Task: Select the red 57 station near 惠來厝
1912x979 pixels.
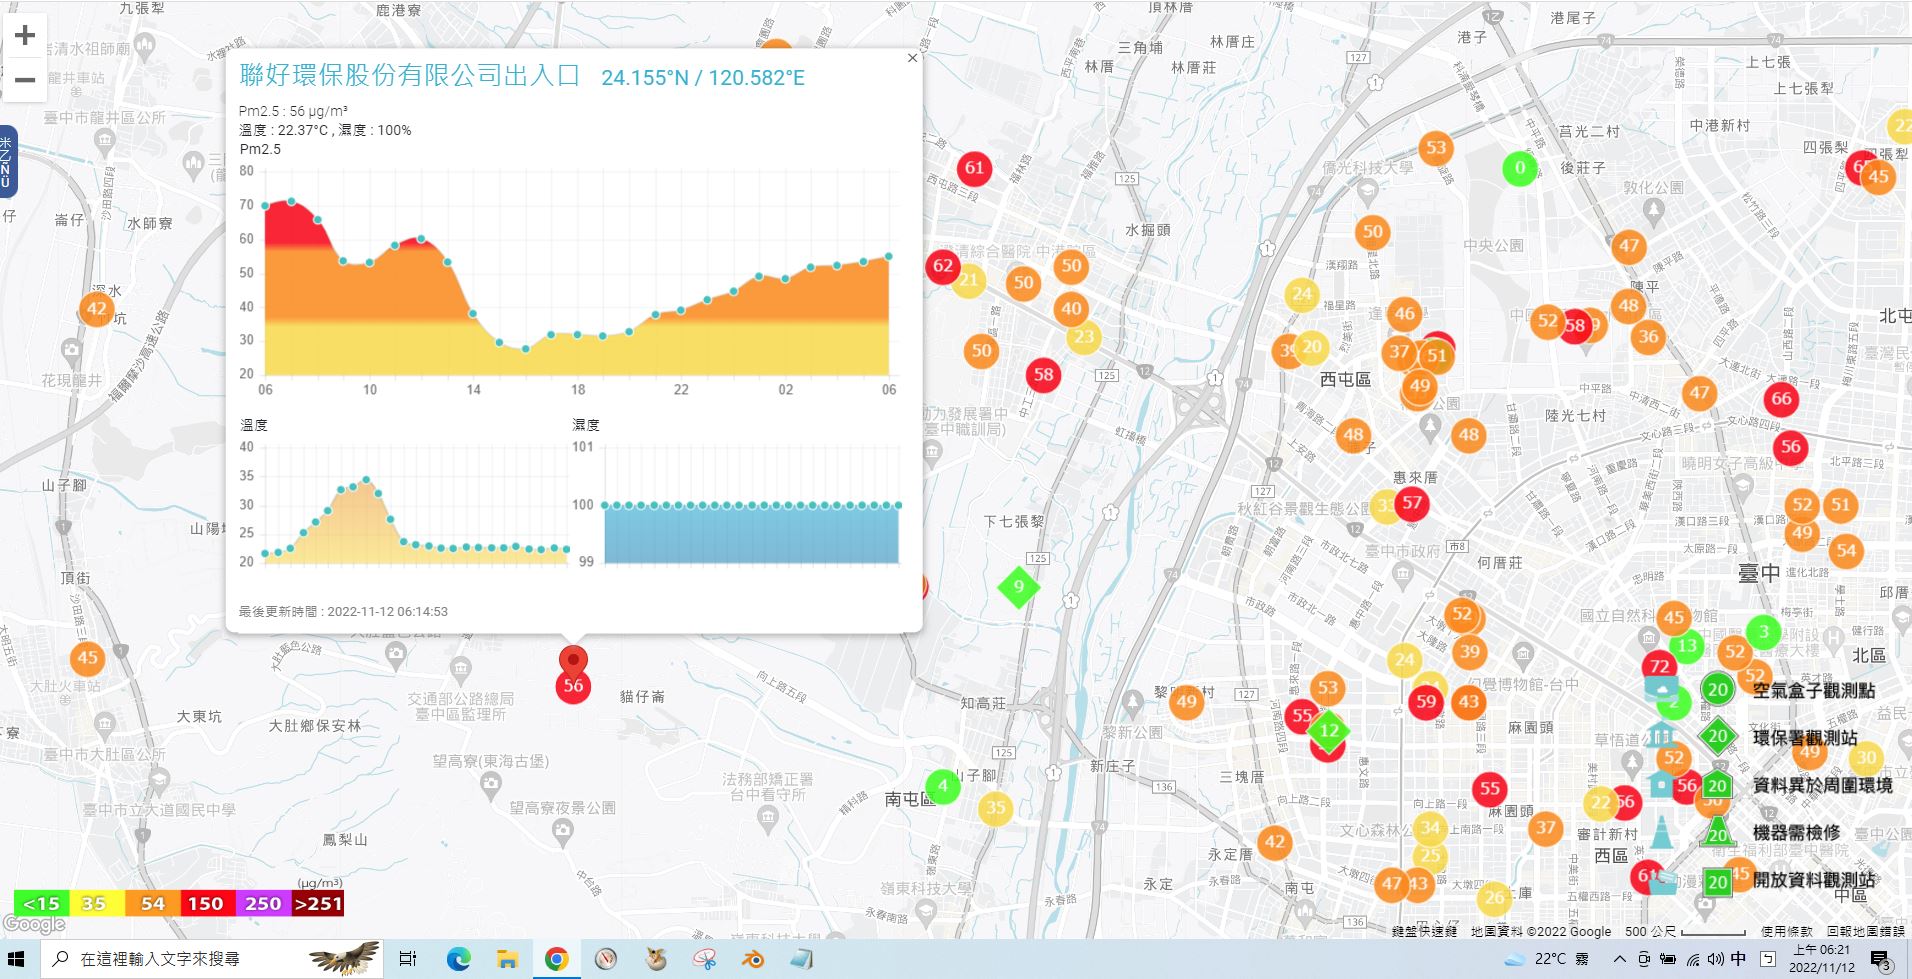Action: coord(1411,502)
